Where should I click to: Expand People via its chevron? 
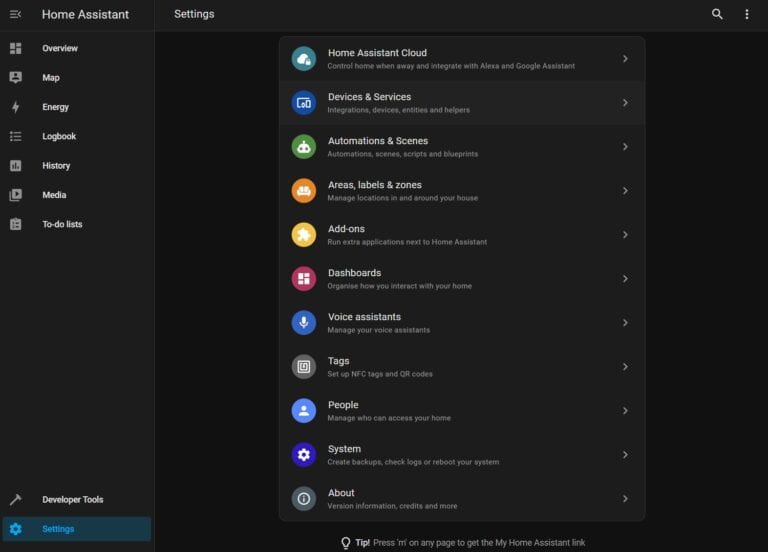pos(625,410)
